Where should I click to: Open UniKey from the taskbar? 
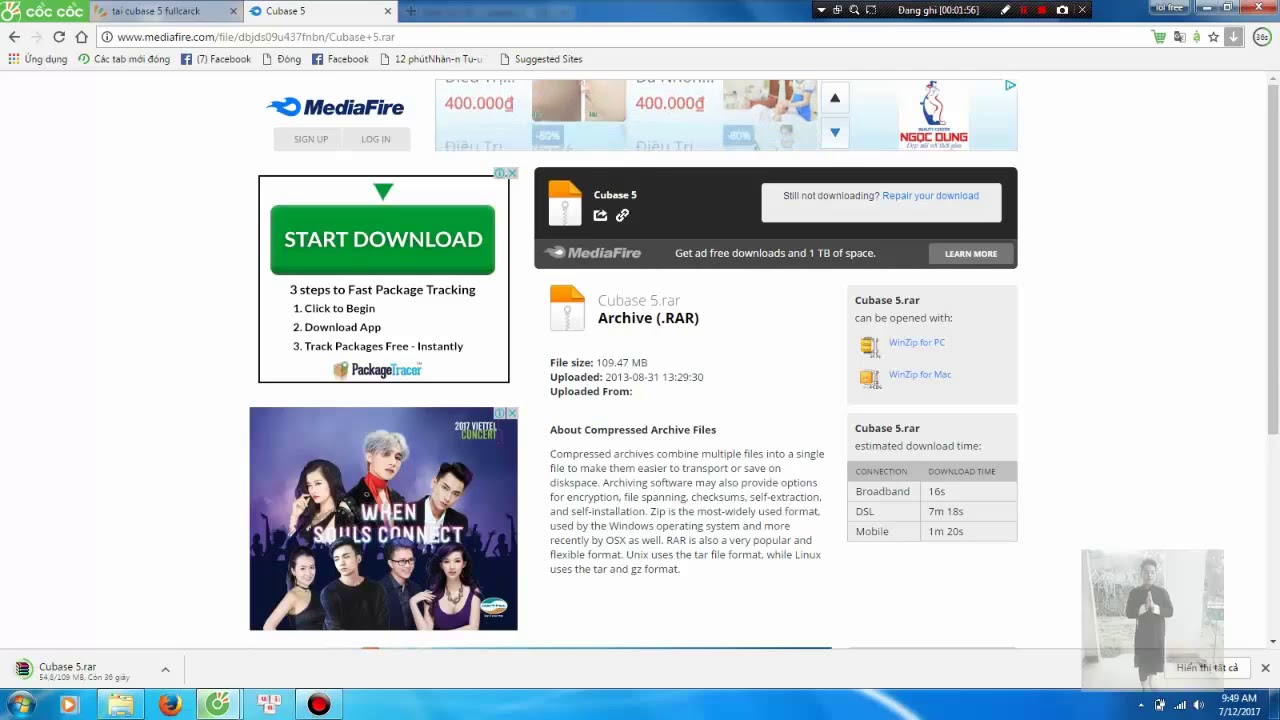coord(268,705)
